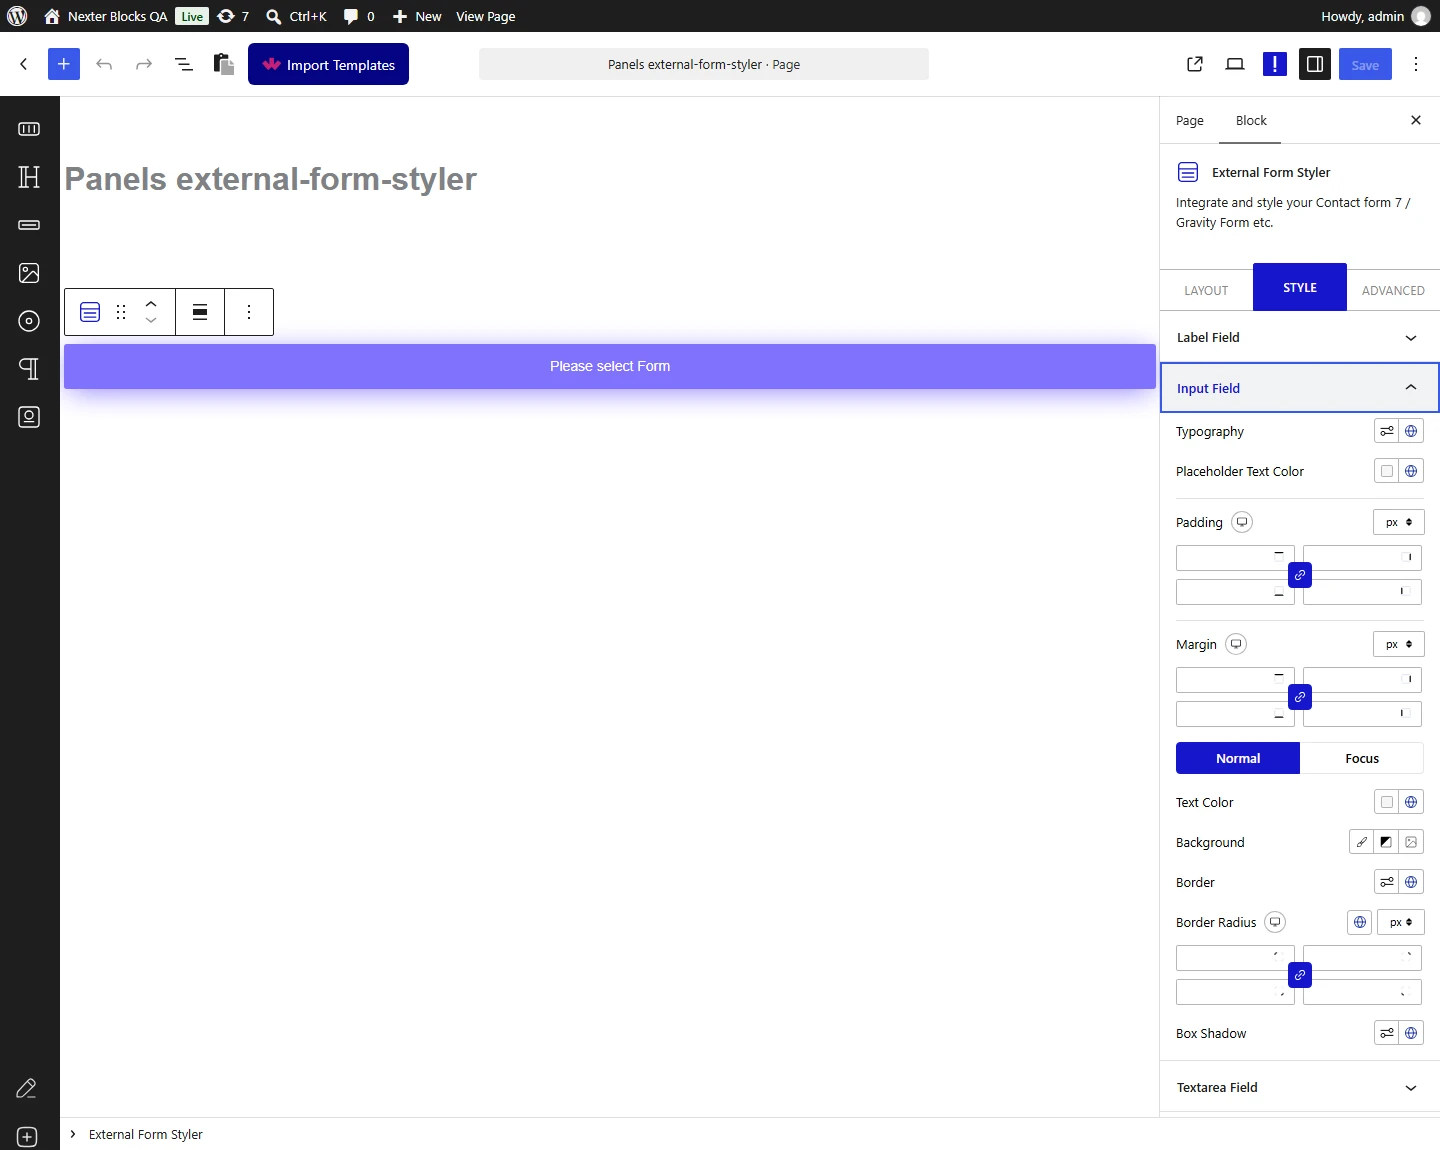Click the clipboard paste icon in toolbar
Screen dimensions: 1440x1150
point(224,64)
